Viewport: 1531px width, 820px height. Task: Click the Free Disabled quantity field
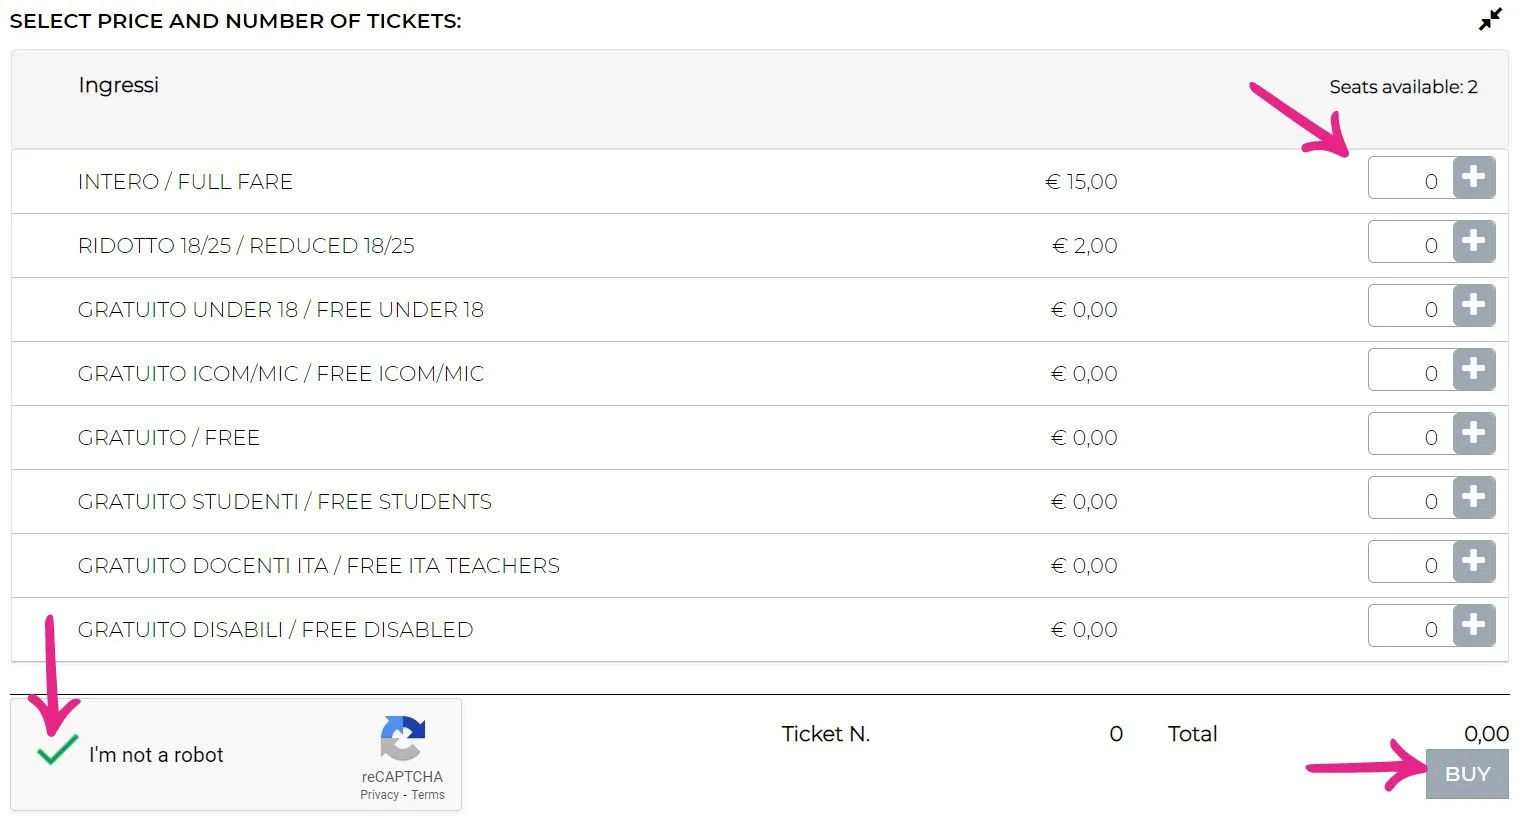pos(1410,629)
